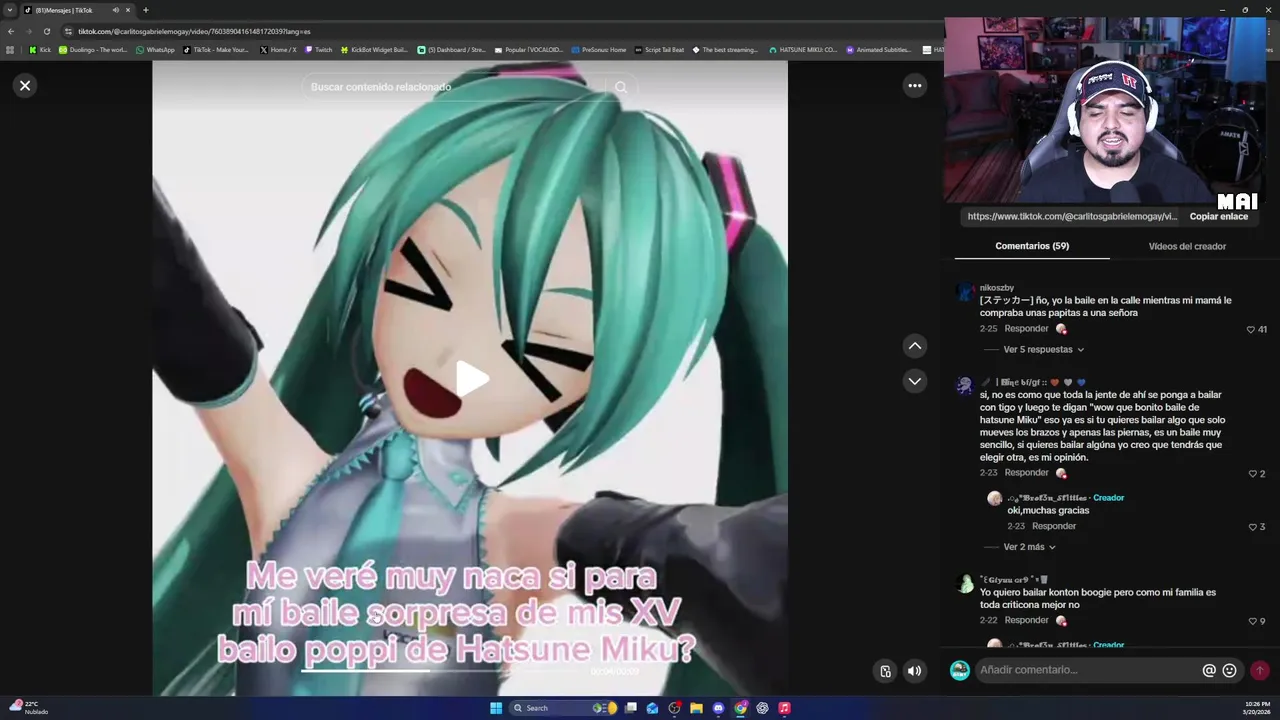Reply to nikoszby's comment via 'Responder'
This screenshot has height=720, width=1280.
(x=1026, y=329)
